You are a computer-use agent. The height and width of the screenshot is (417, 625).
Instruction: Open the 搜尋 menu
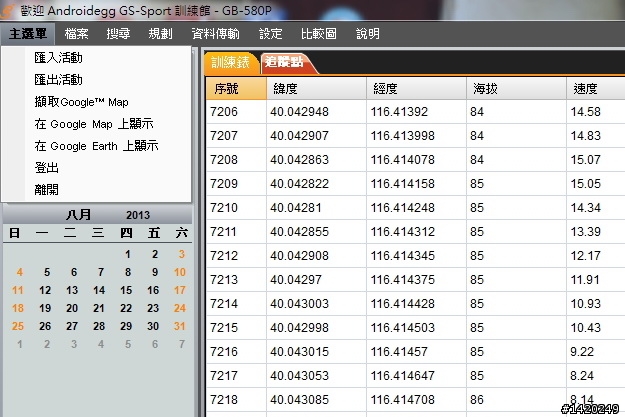118,33
